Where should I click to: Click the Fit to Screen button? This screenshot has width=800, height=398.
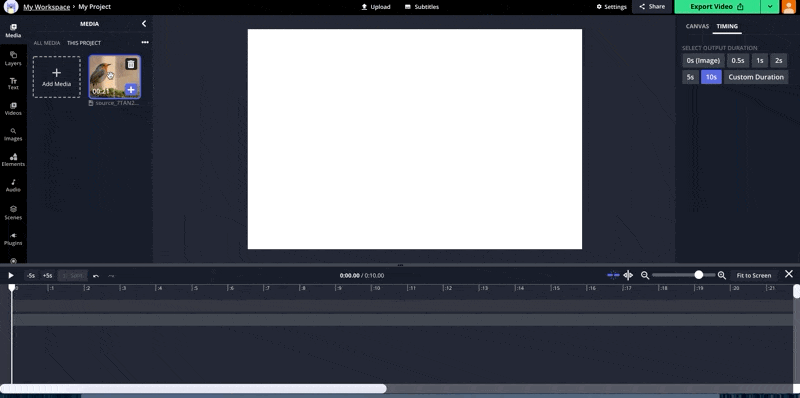click(x=754, y=276)
